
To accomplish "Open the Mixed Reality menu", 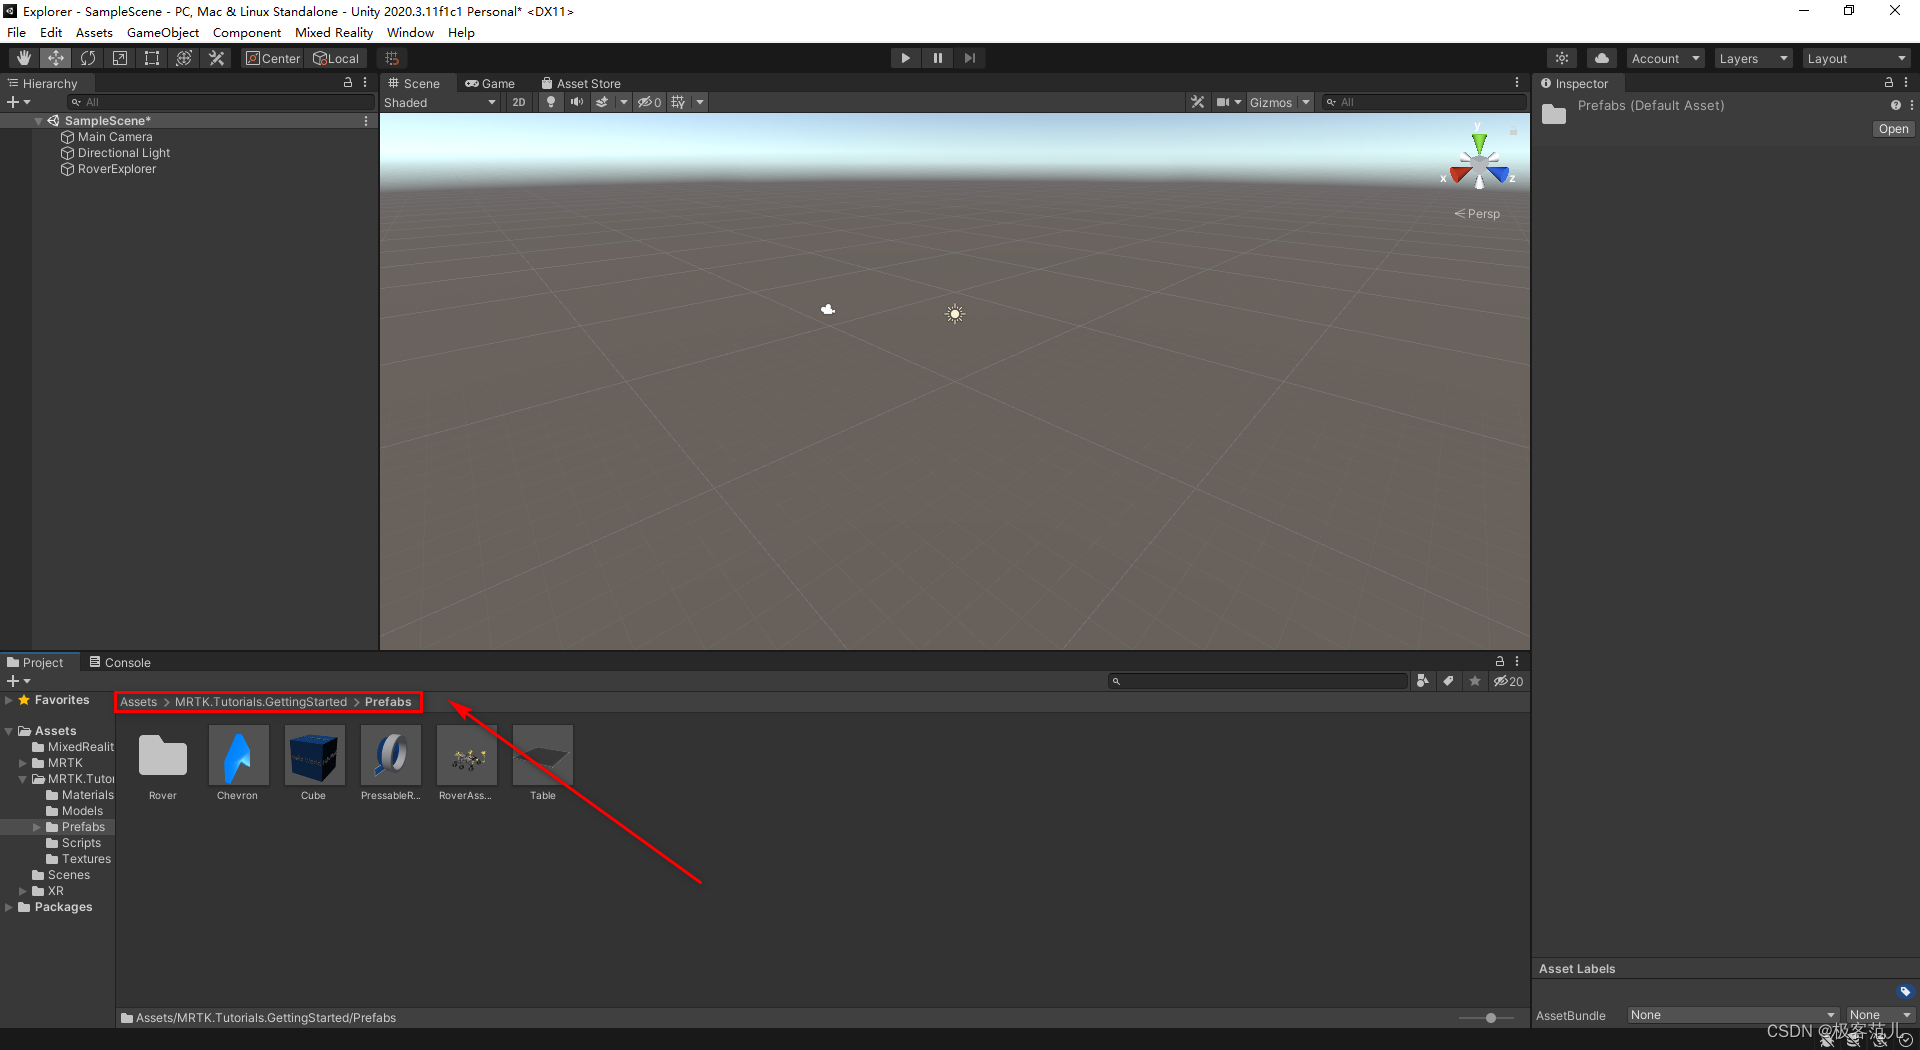I will [334, 32].
